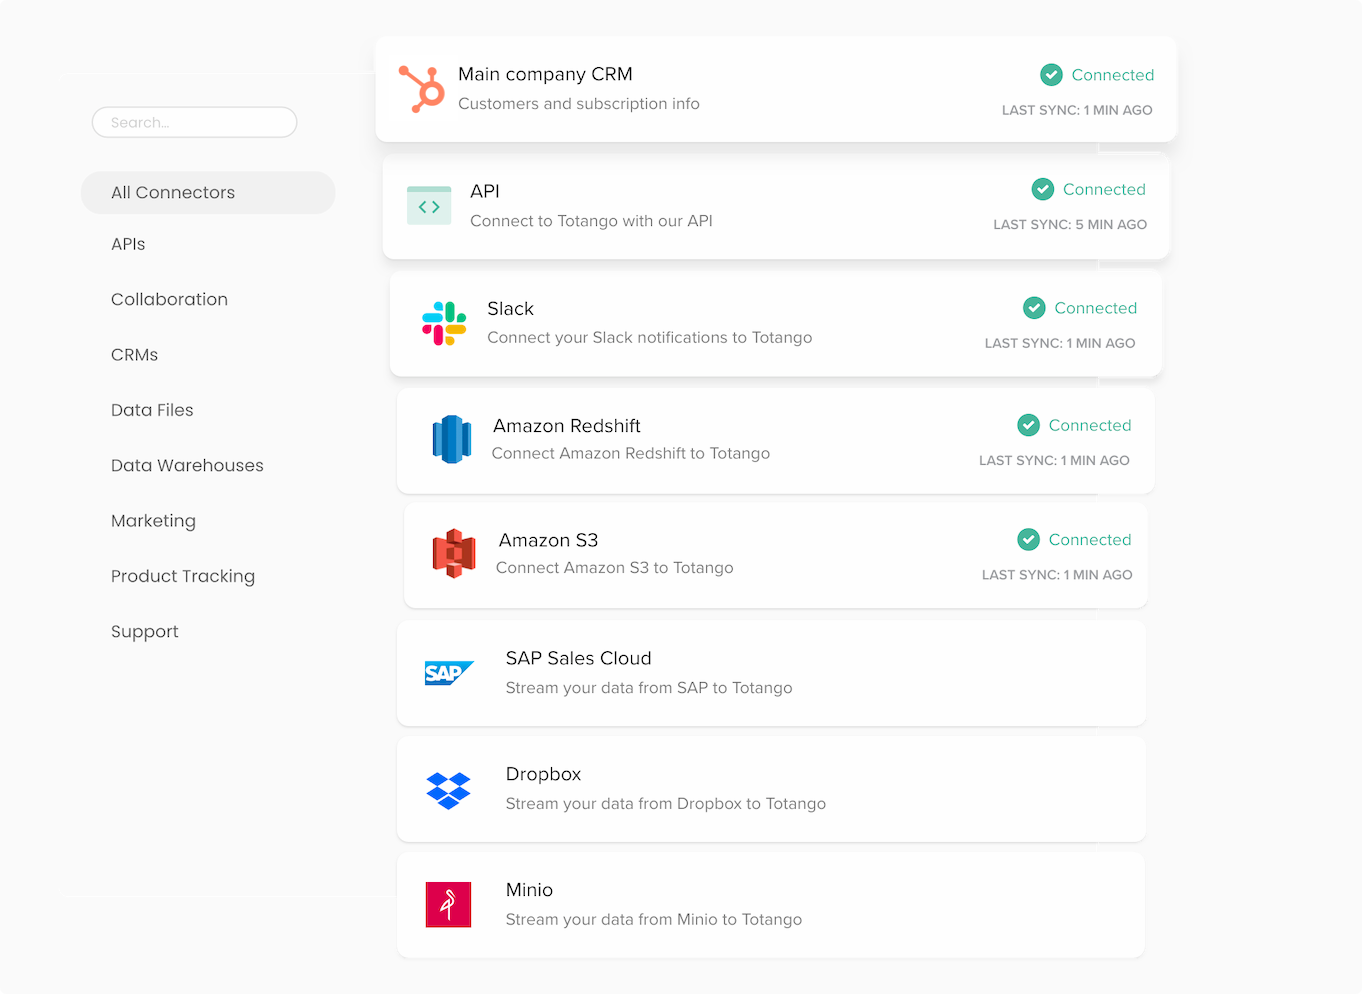Open the Amazon S3 title
1362x994 pixels.
pyautogui.click(x=548, y=540)
